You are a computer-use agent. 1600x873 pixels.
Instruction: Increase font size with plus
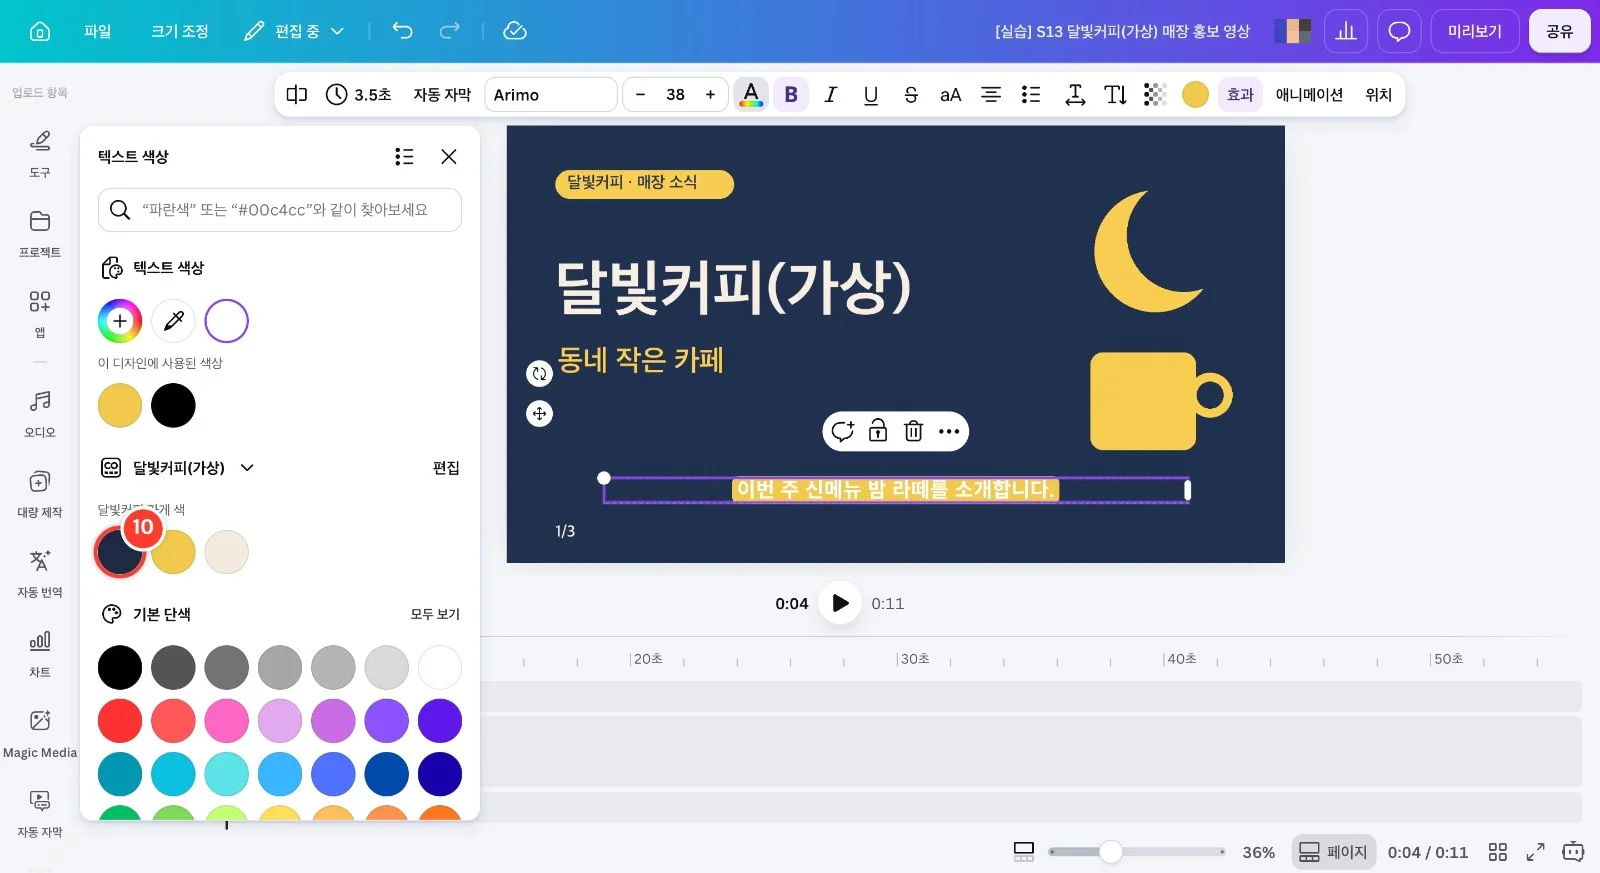[710, 95]
